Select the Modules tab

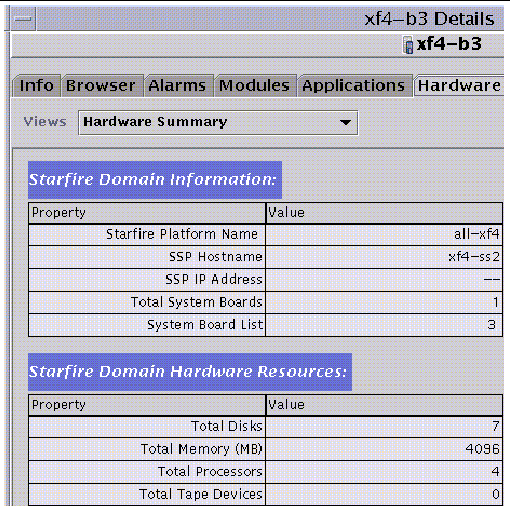(254, 86)
